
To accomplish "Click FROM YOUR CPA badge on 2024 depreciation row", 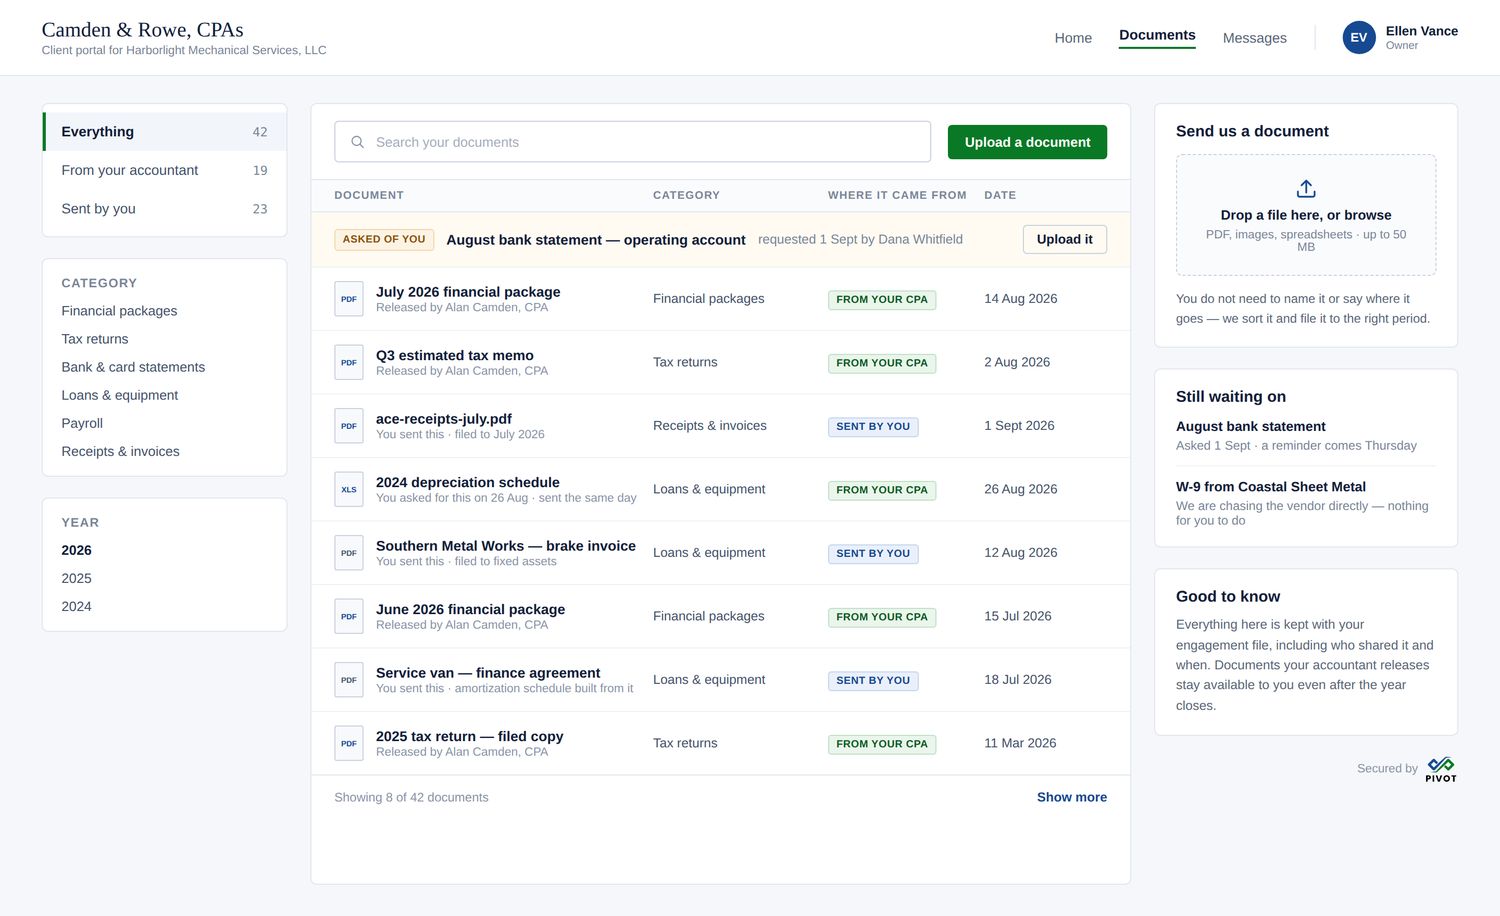I will pyautogui.click(x=882, y=490).
